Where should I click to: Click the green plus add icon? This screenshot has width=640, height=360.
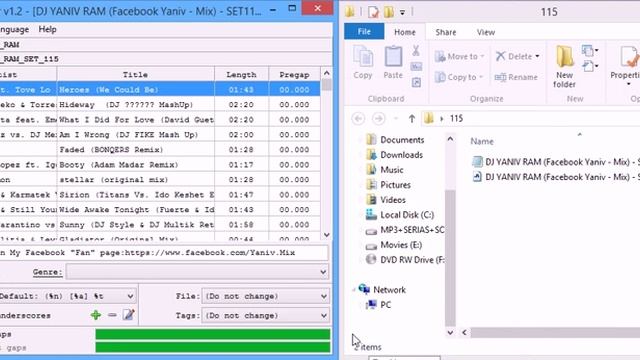(x=96, y=315)
